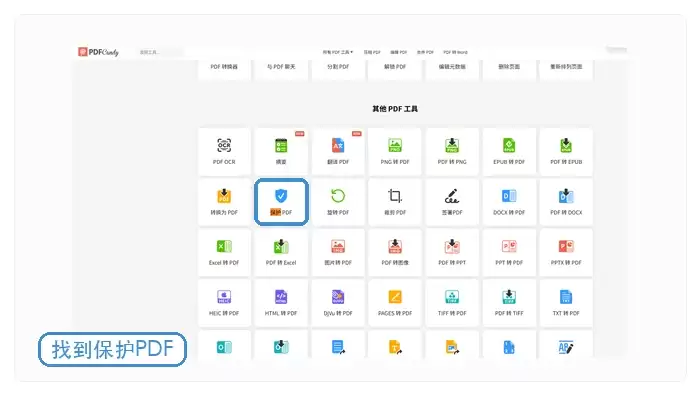
Task: Choose the EPUB 转 PDF converter
Action: click(x=509, y=152)
